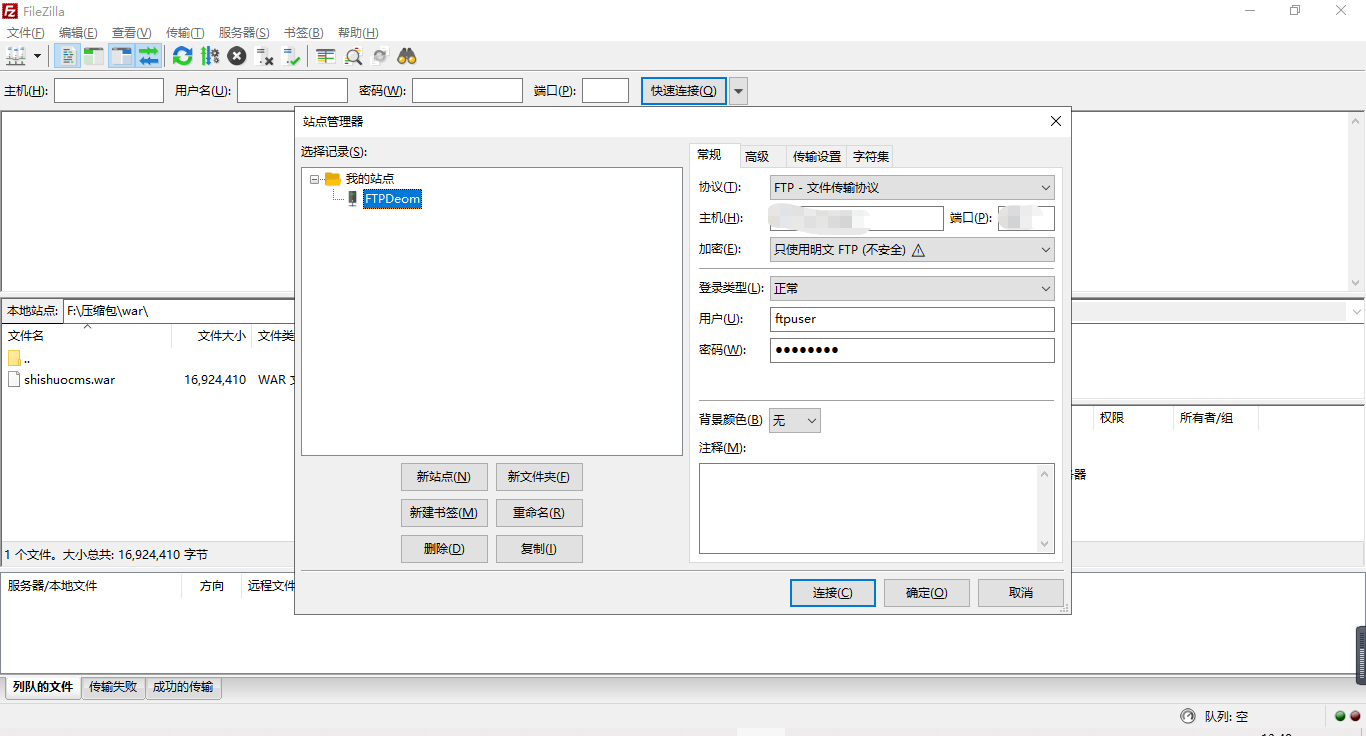This screenshot has height=736, width=1366.
Task: Click the reconnect to last server icon
Action: point(292,56)
